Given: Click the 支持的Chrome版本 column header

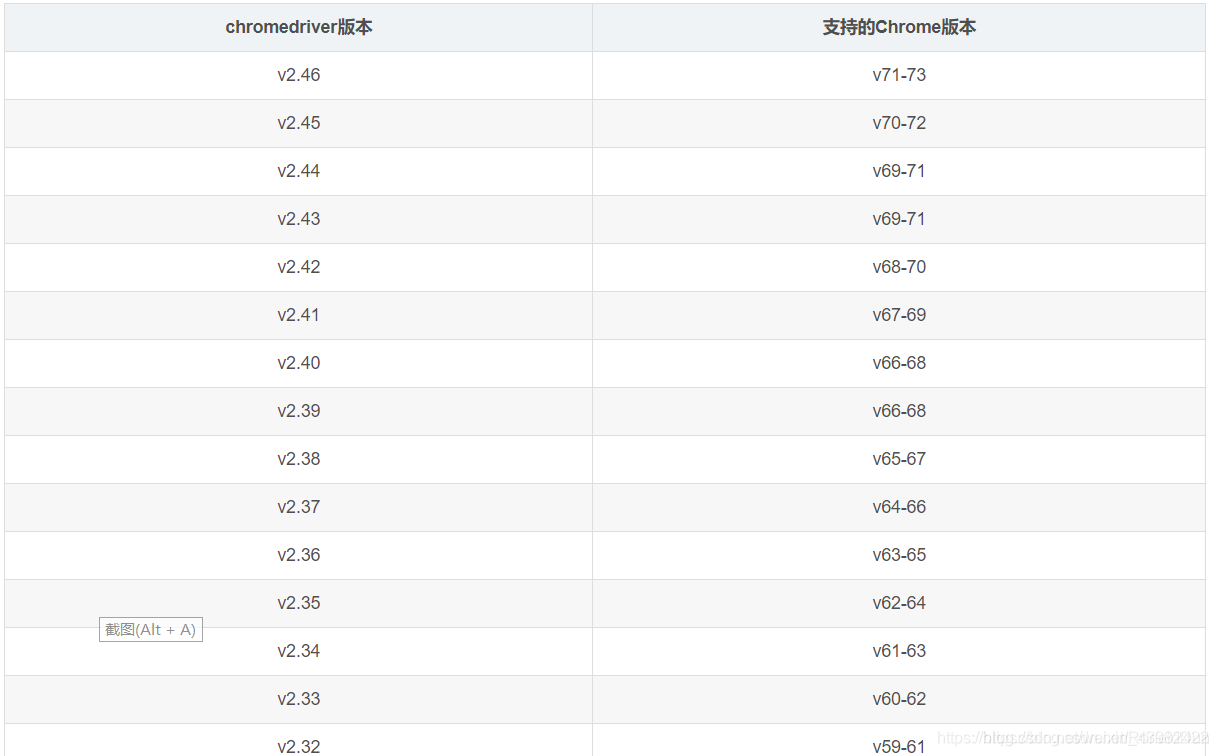Looking at the screenshot, I should 899,27.
